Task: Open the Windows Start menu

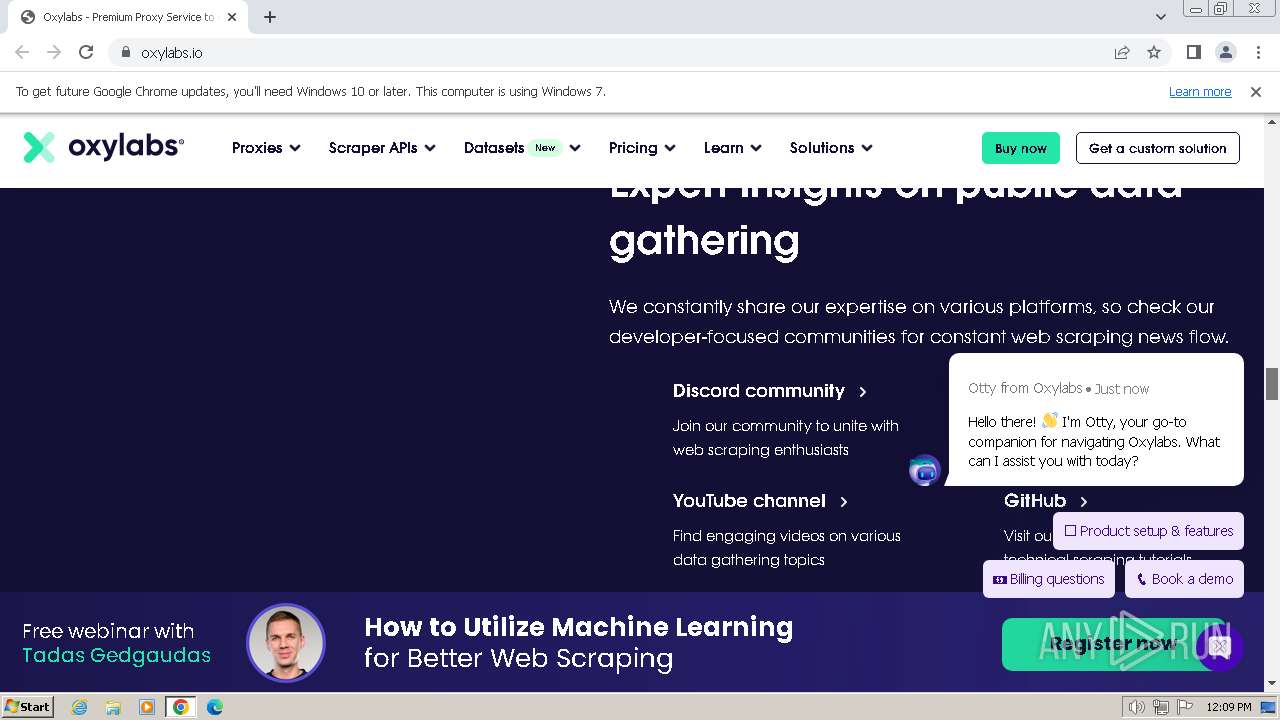Action: coord(28,706)
